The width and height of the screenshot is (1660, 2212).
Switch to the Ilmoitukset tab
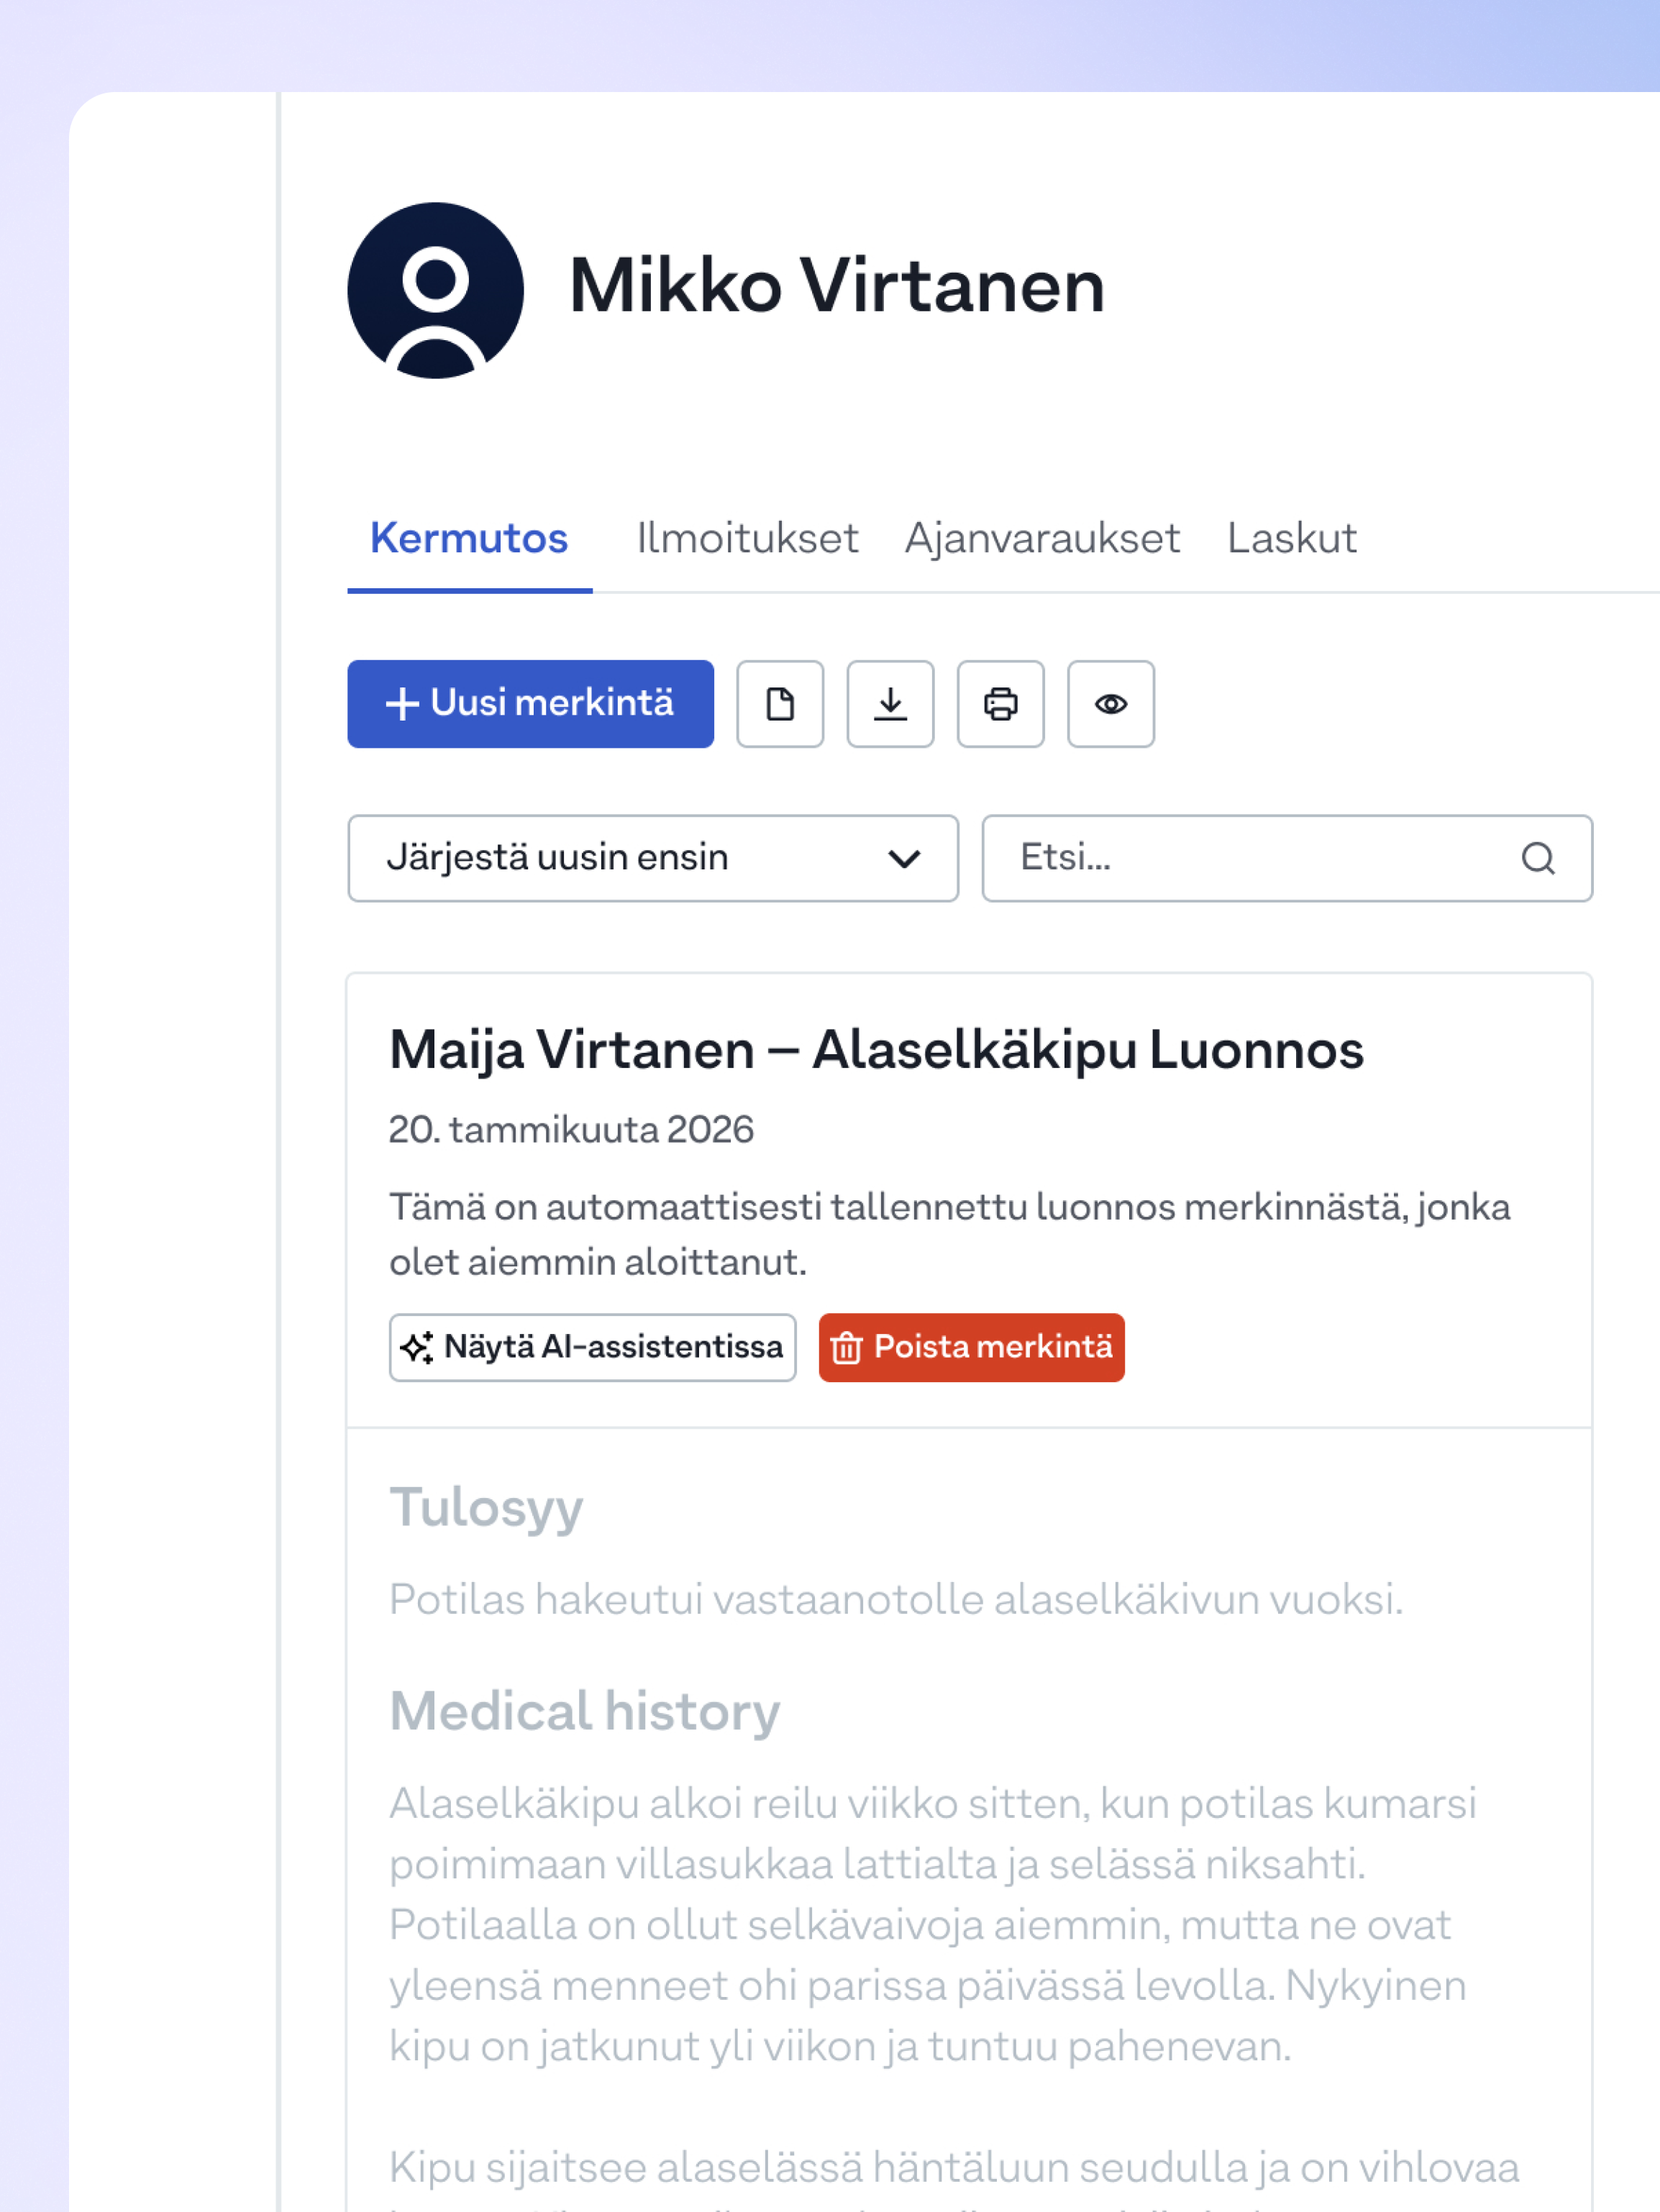[747, 538]
